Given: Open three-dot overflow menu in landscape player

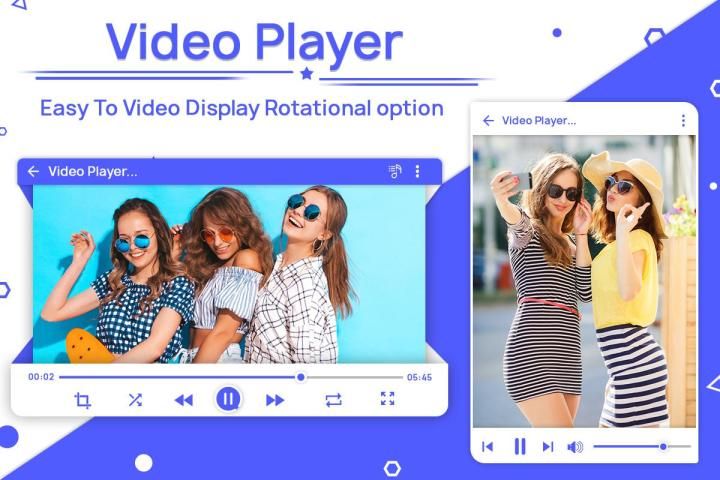Looking at the screenshot, I should pos(417,171).
